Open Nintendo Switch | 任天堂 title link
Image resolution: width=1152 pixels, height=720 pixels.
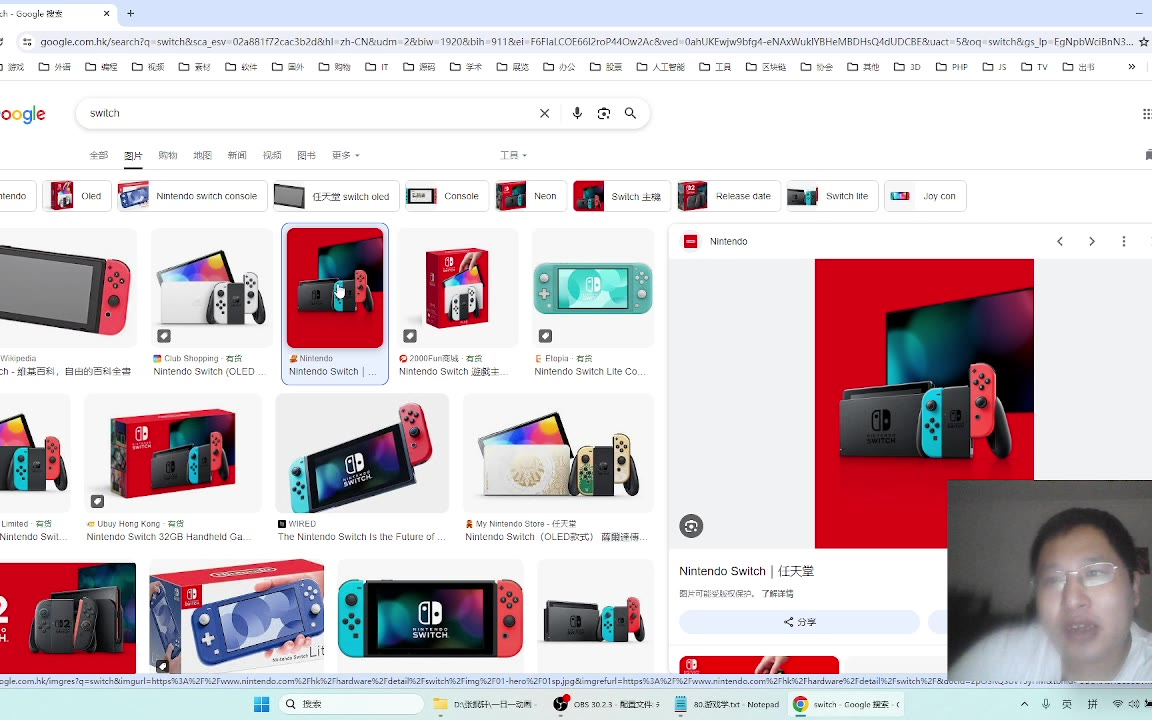pyautogui.click(x=746, y=571)
